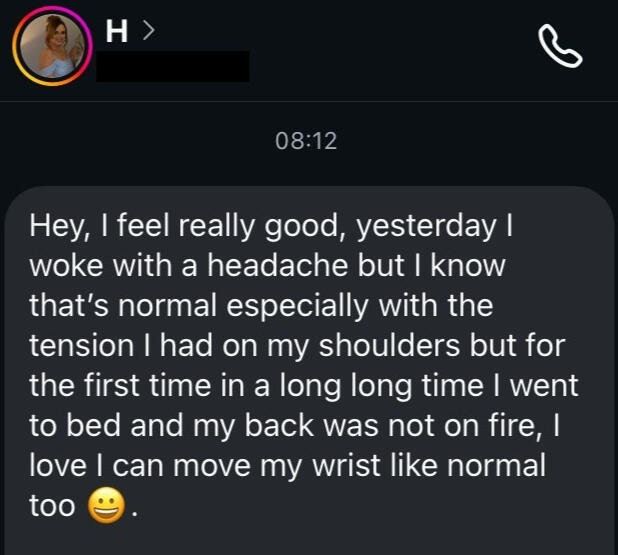The width and height of the screenshot is (618, 555).
Task: Click the word "shoulders" in the message
Action: coord(389,345)
